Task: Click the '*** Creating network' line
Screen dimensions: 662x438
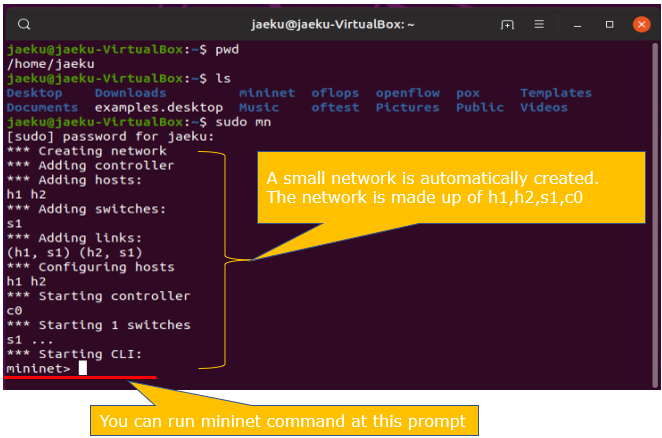Action: pyautogui.click(x=87, y=151)
